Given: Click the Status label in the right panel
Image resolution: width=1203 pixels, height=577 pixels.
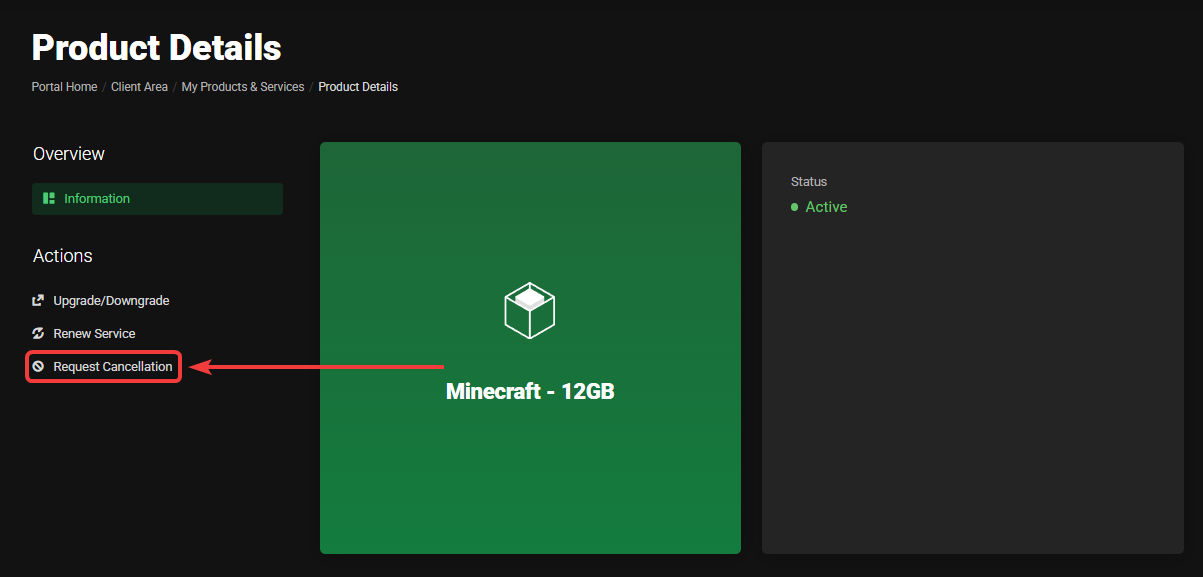Looking at the screenshot, I should coord(809,182).
